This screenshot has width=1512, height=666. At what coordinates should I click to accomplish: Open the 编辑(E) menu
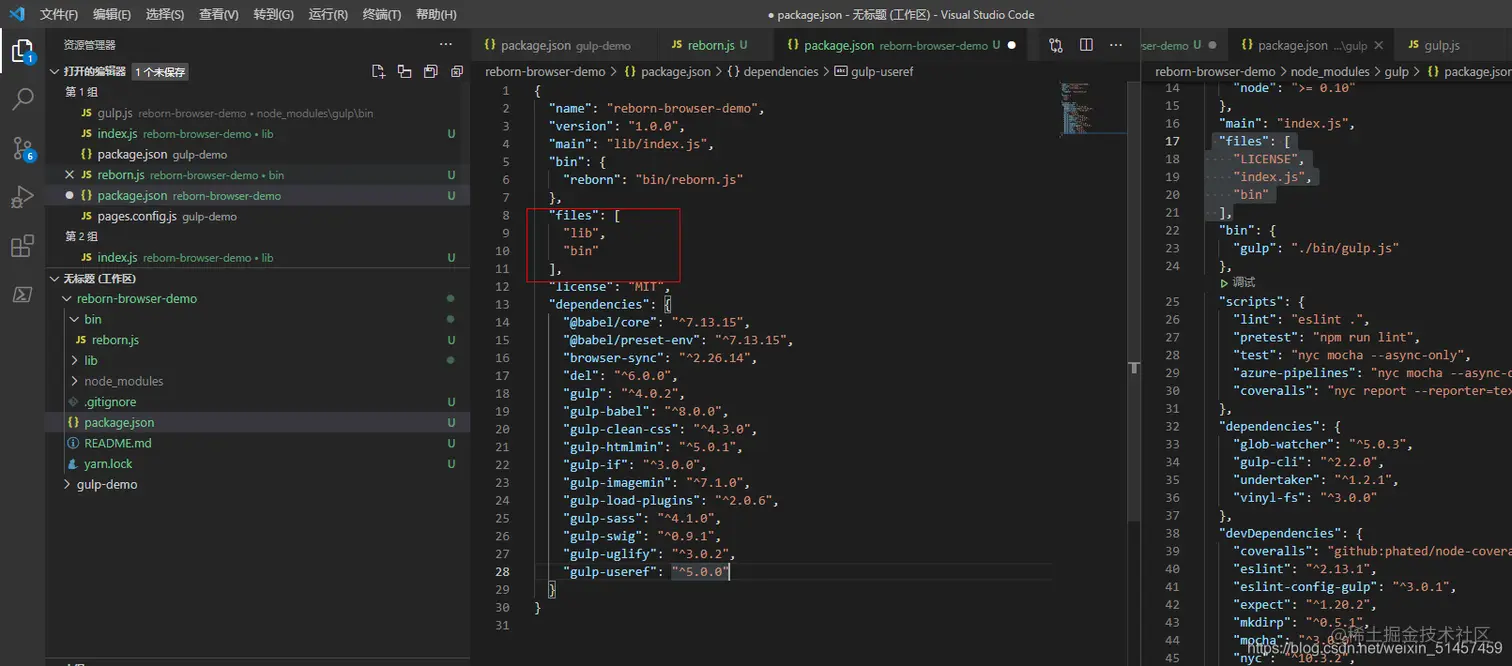[x=112, y=14]
